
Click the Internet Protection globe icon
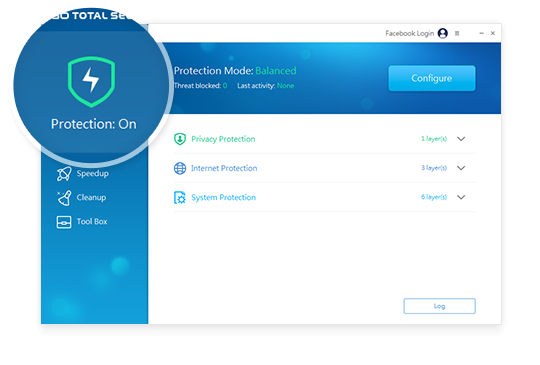point(180,168)
